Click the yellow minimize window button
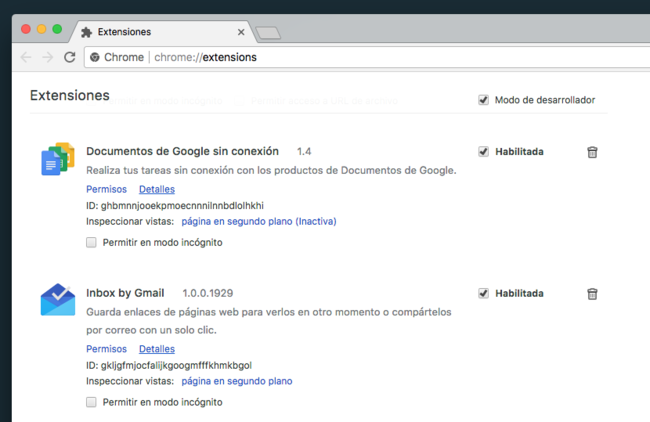 tap(41, 29)
